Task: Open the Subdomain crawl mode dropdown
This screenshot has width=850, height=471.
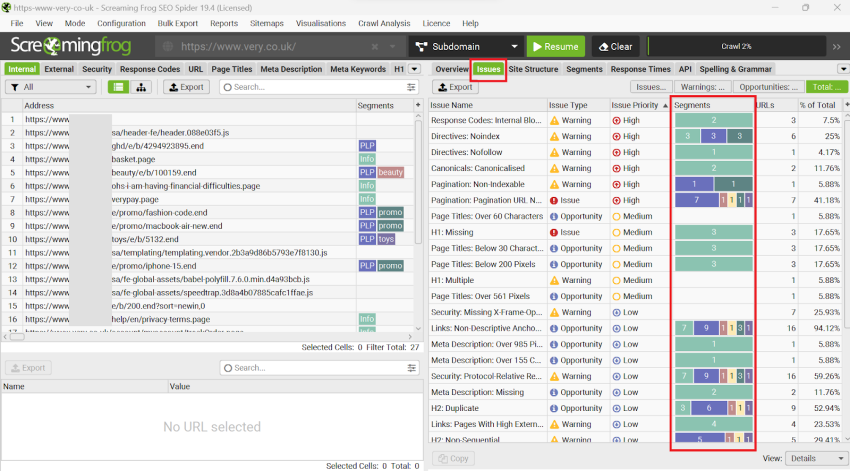Action: click(x=466, y=46)
